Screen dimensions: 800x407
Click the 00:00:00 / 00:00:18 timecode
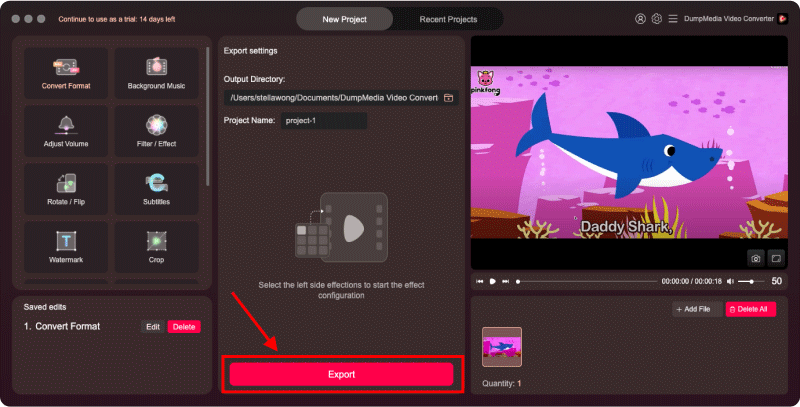(691, 281)
